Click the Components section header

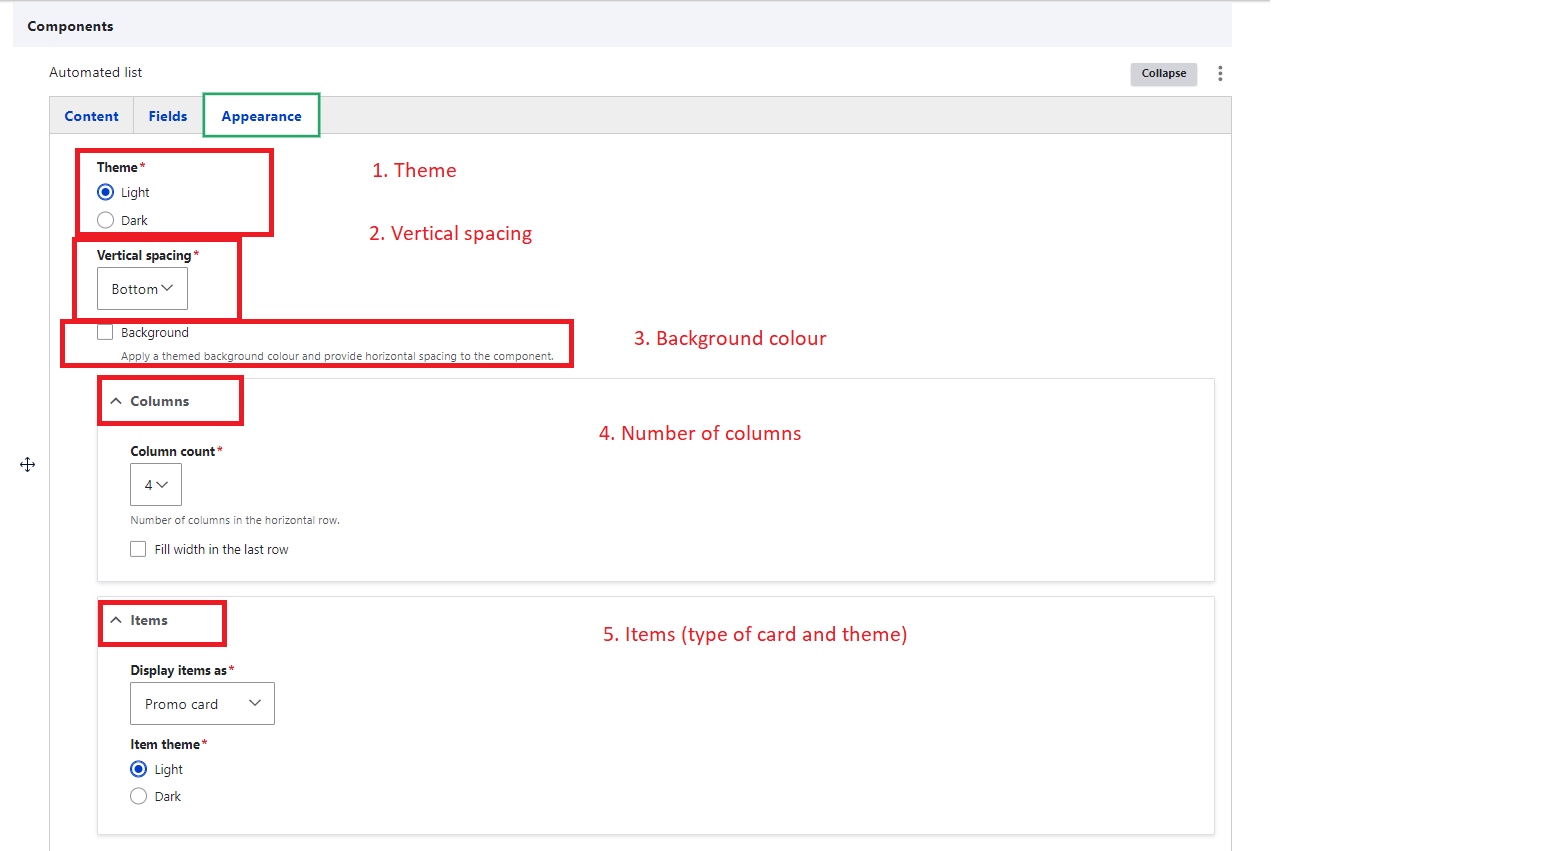[x=70, y=26]
